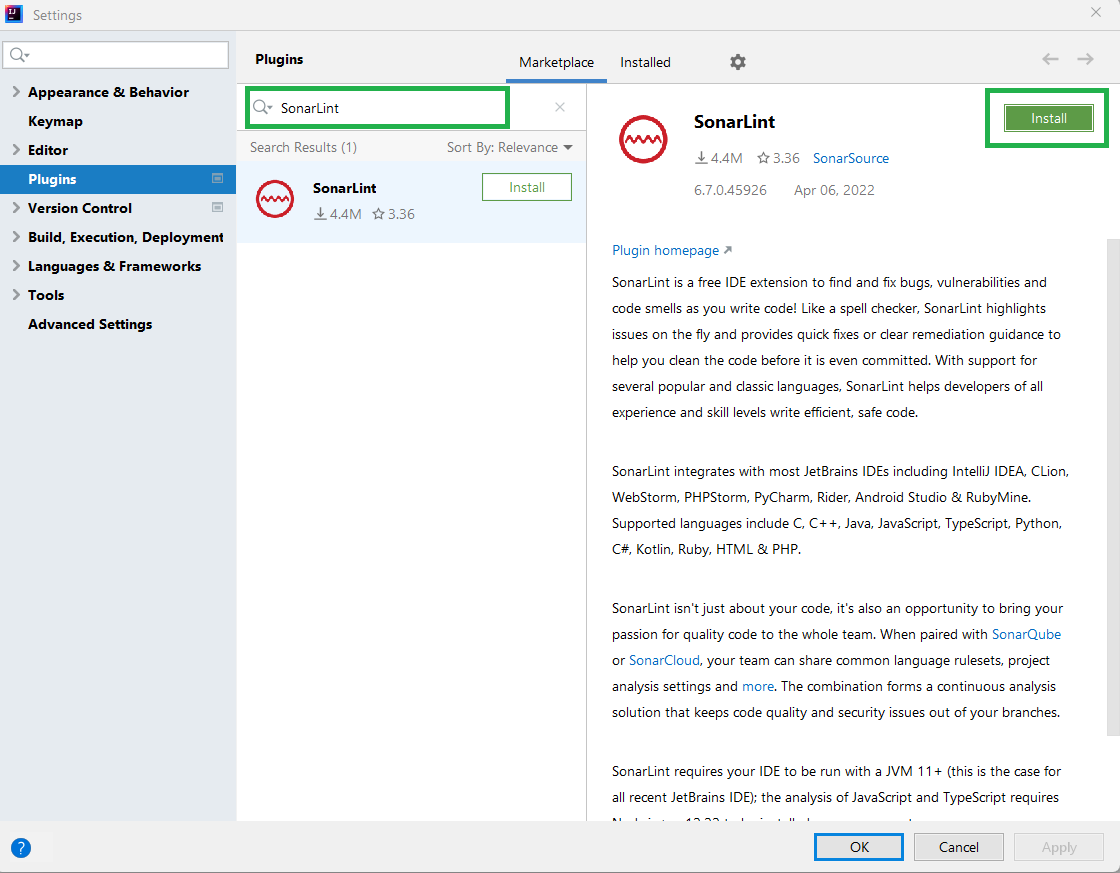This screenshot has height=873, width=1120.
Task: Open the SonarQube link in description
Action: click(1026, 634)
